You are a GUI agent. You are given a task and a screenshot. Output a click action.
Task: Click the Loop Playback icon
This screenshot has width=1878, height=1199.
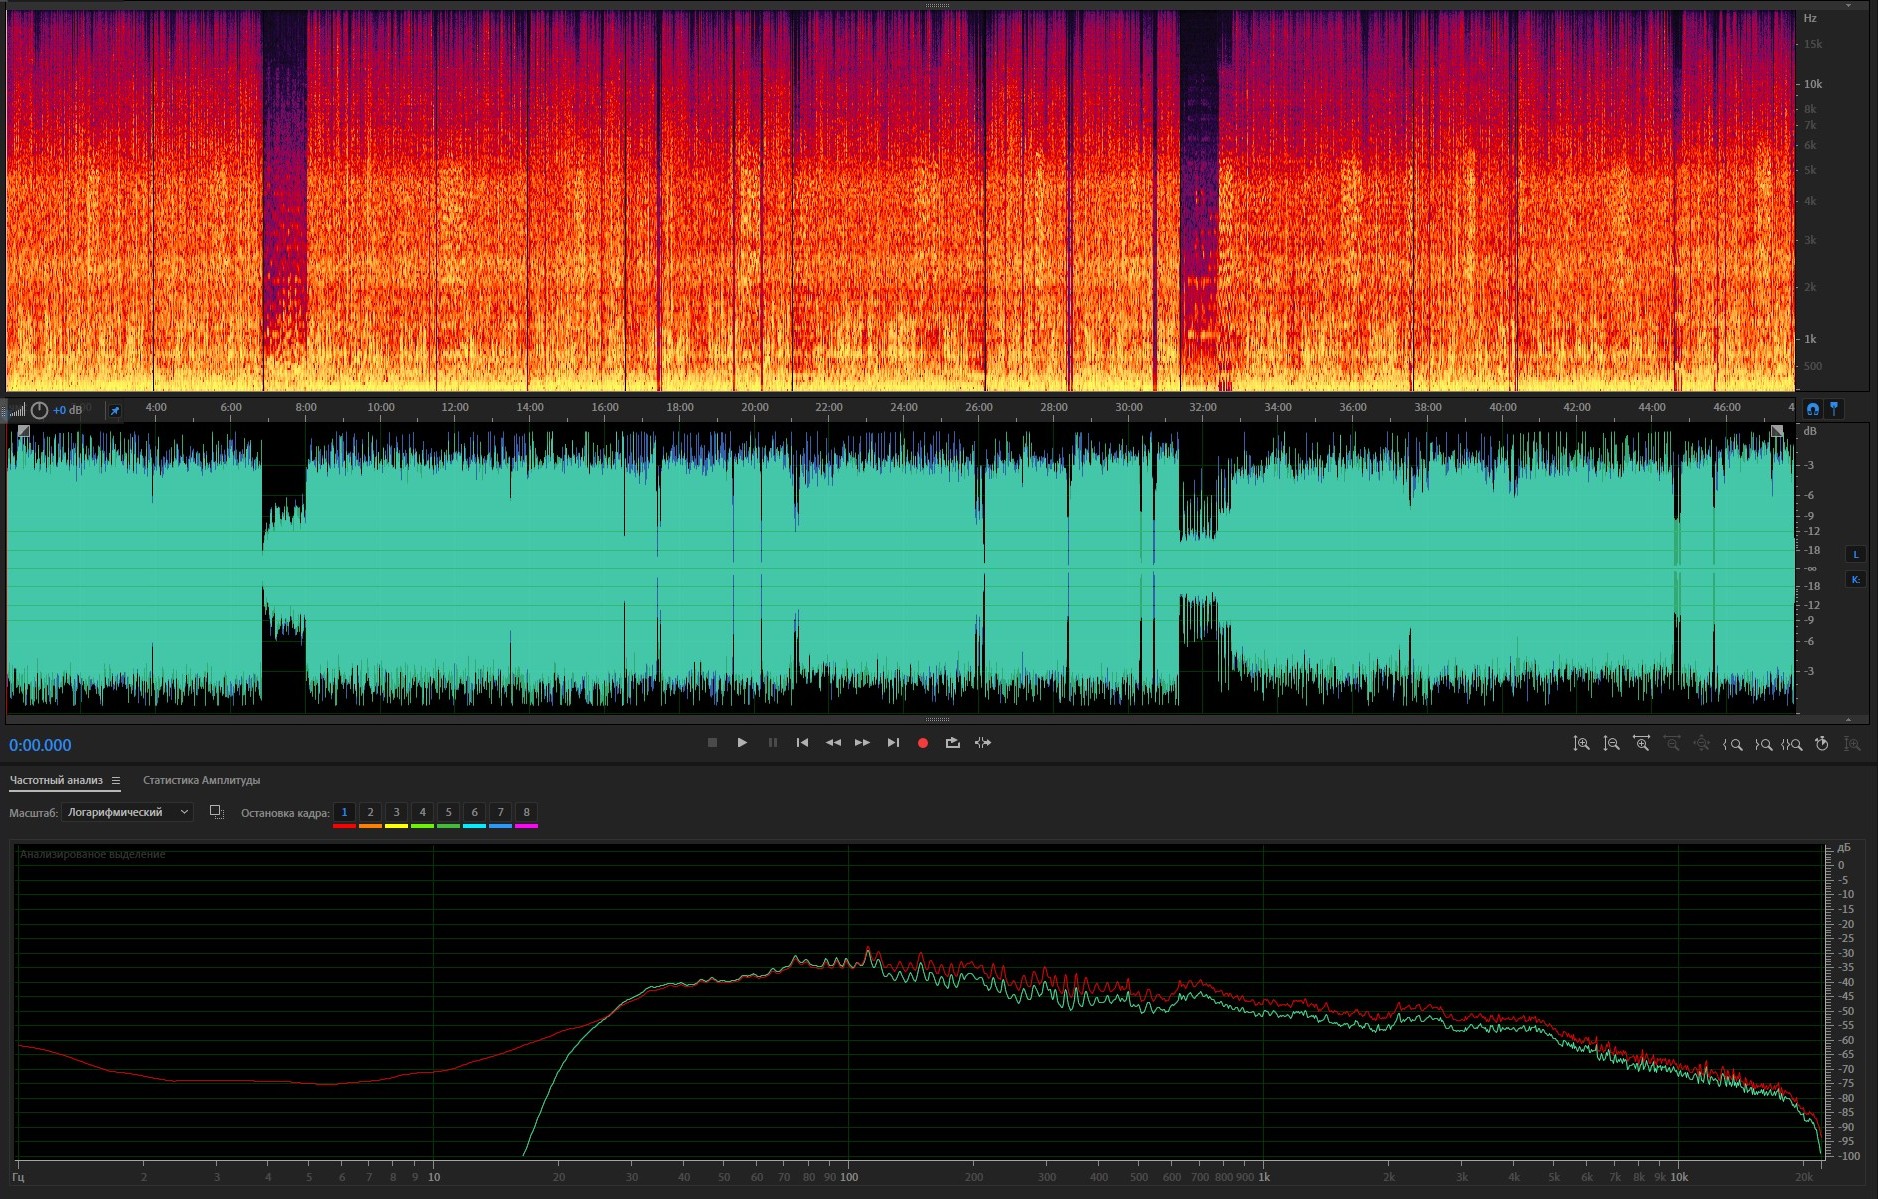952,743
